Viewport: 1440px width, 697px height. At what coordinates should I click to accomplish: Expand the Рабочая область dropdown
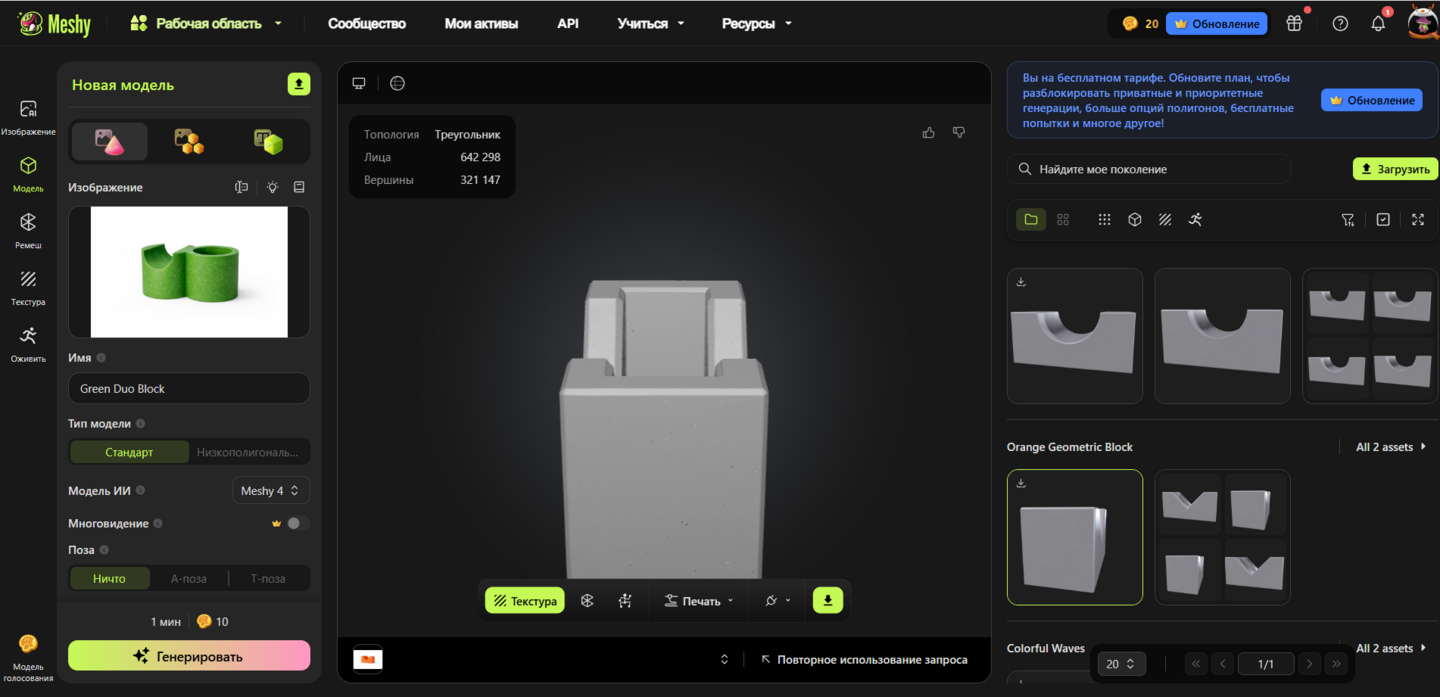(207, 23)
